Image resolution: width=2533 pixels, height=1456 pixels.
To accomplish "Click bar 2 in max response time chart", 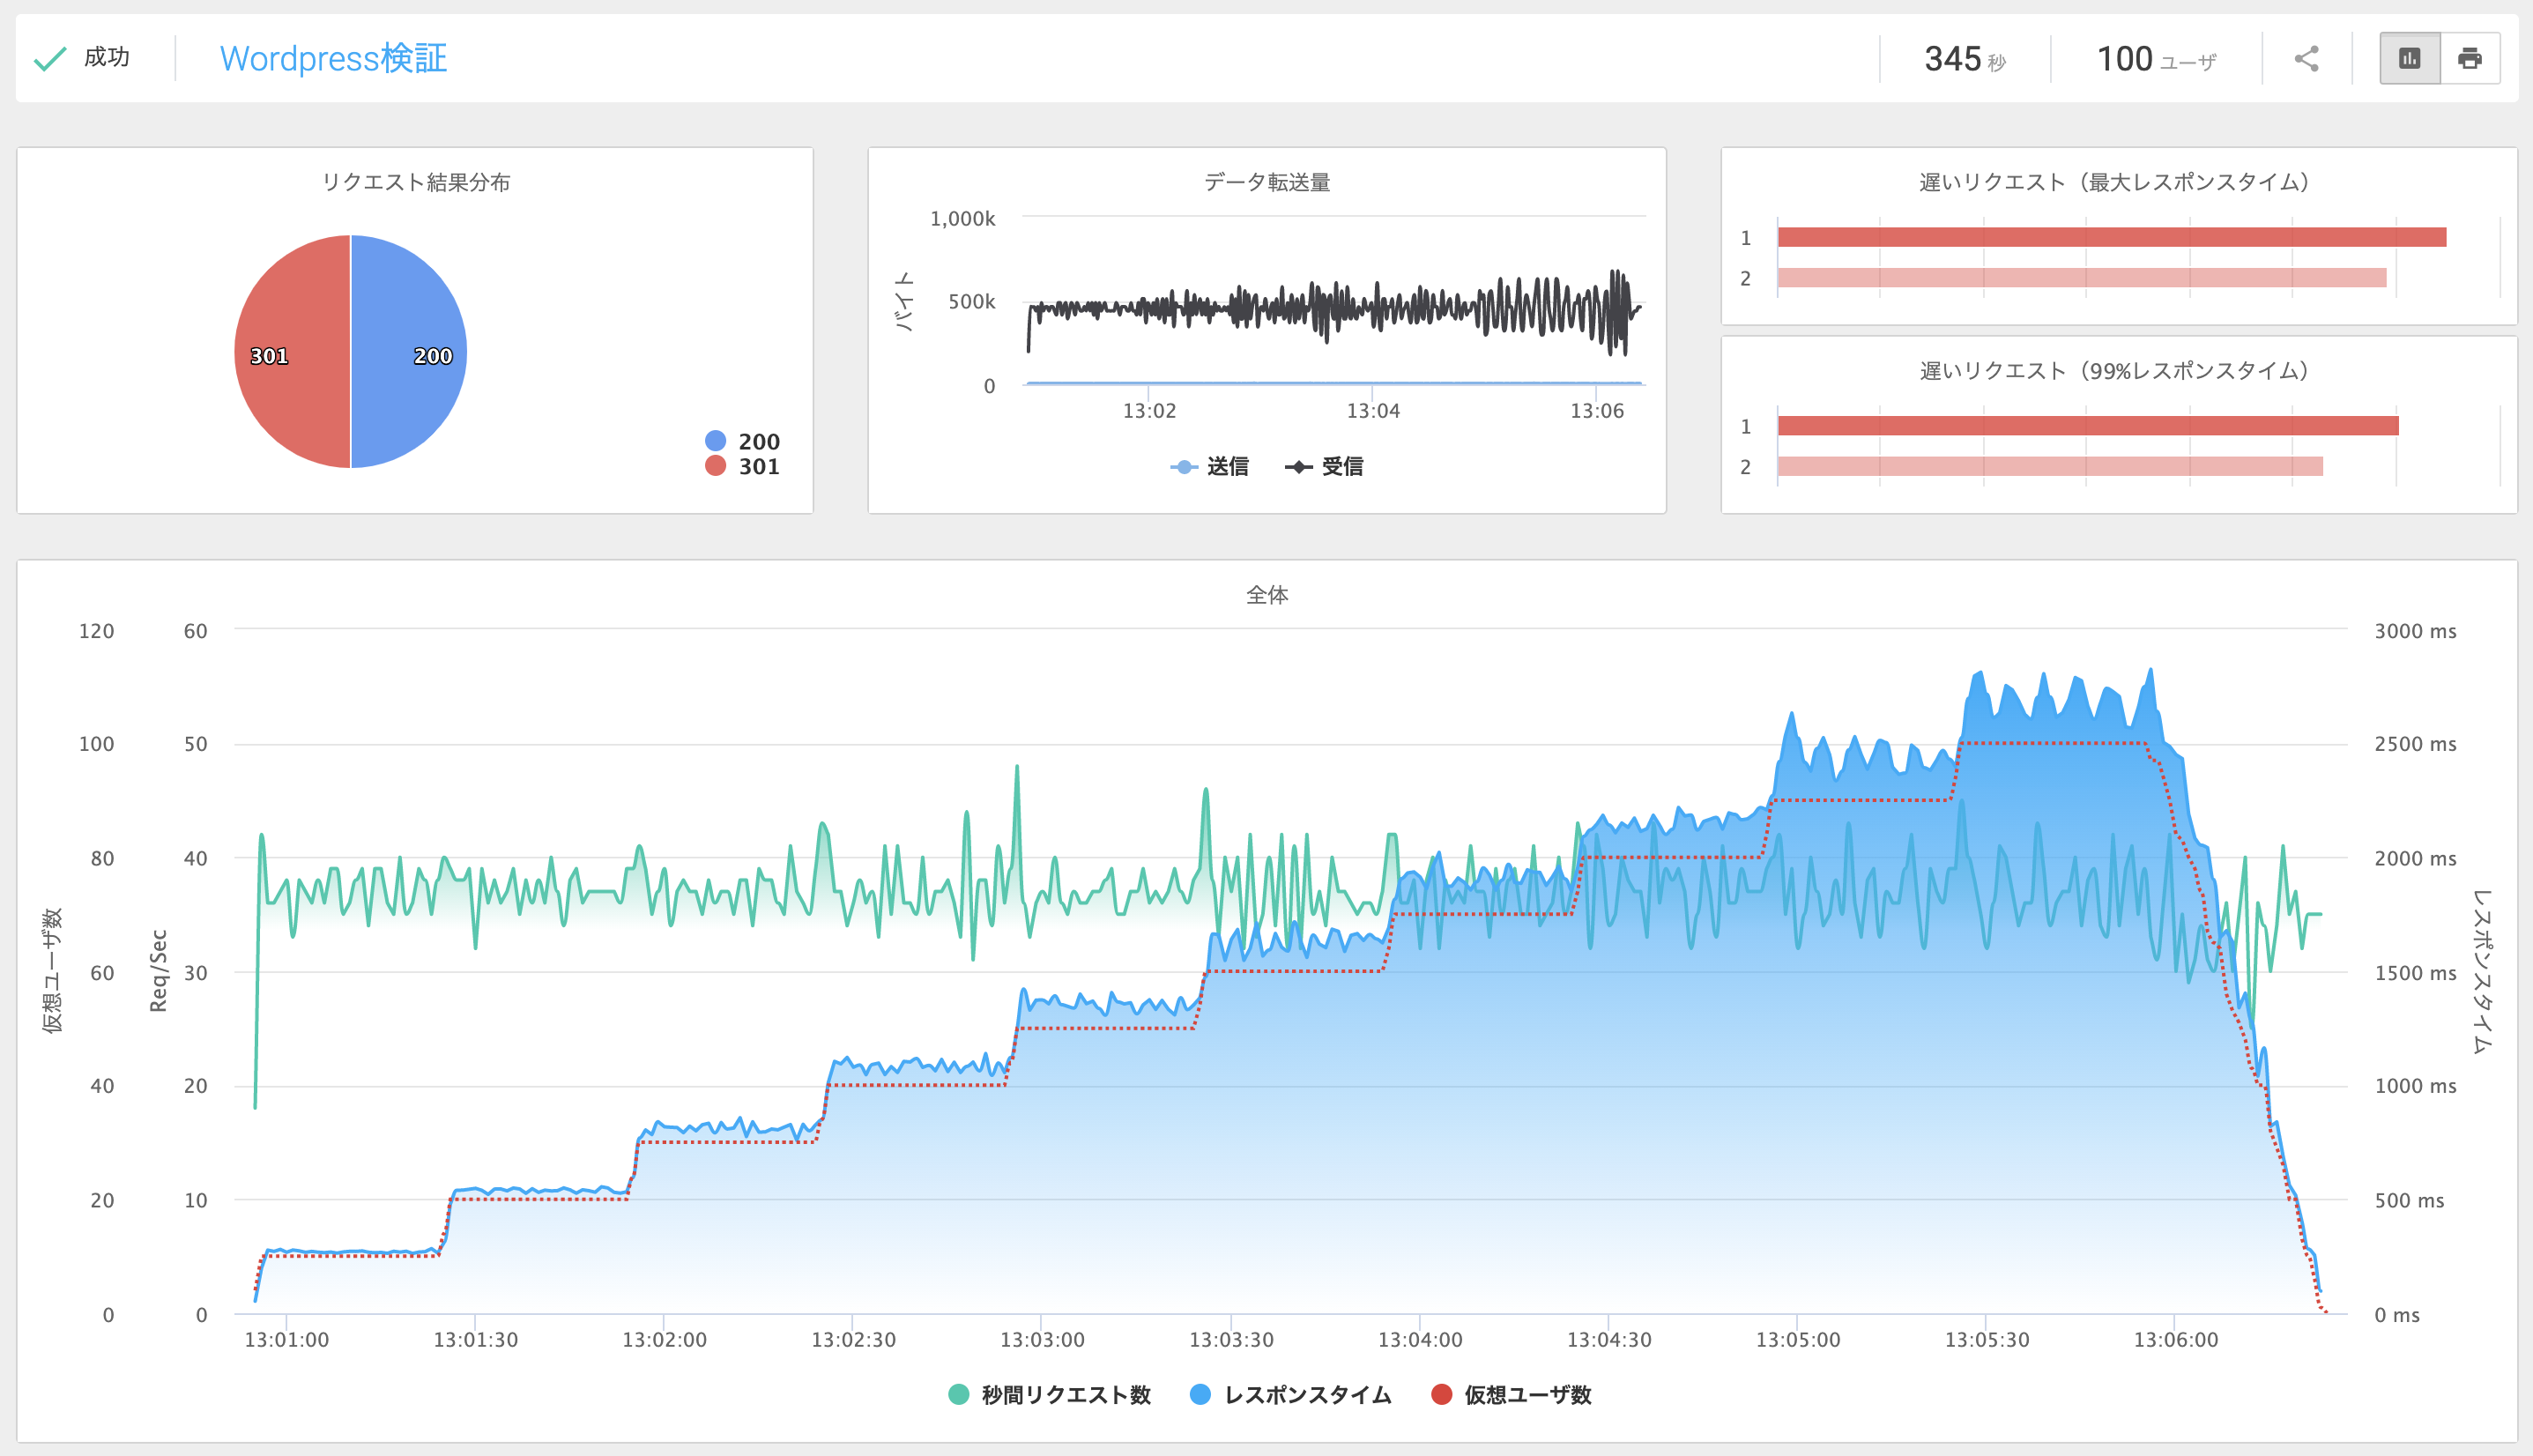I will [x=2080, y=278].
